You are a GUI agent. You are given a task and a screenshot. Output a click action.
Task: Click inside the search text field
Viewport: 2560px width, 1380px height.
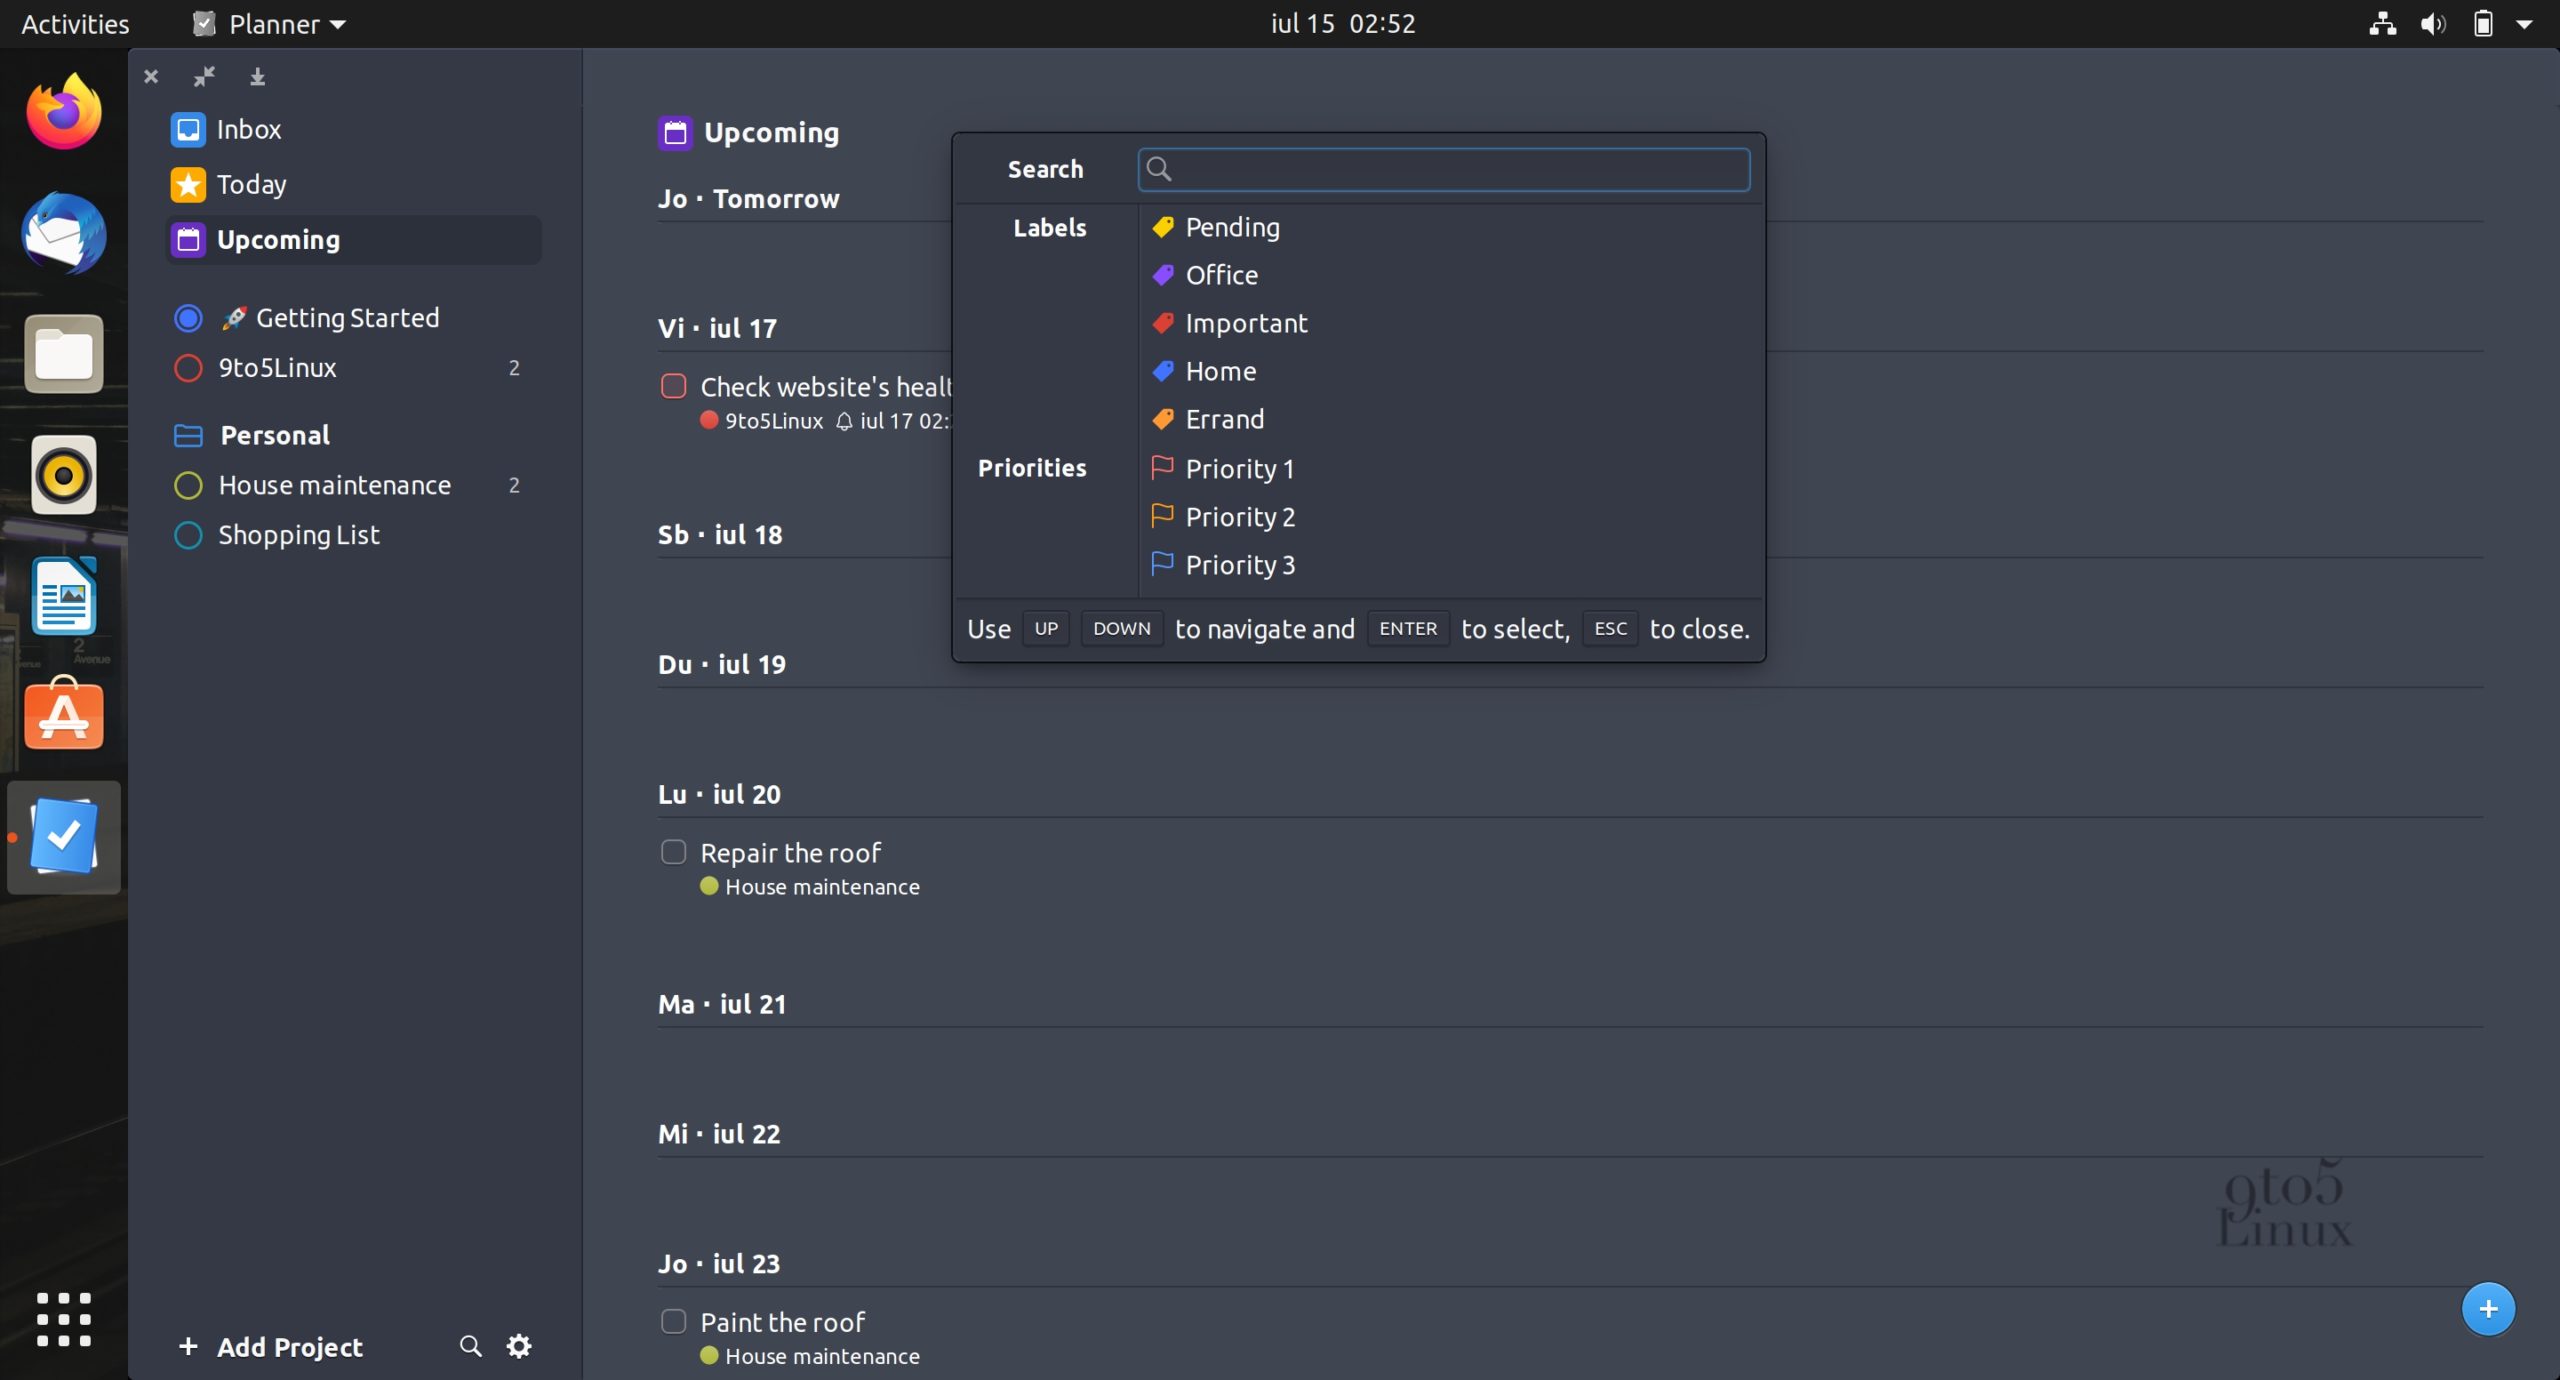(1443, 169)
